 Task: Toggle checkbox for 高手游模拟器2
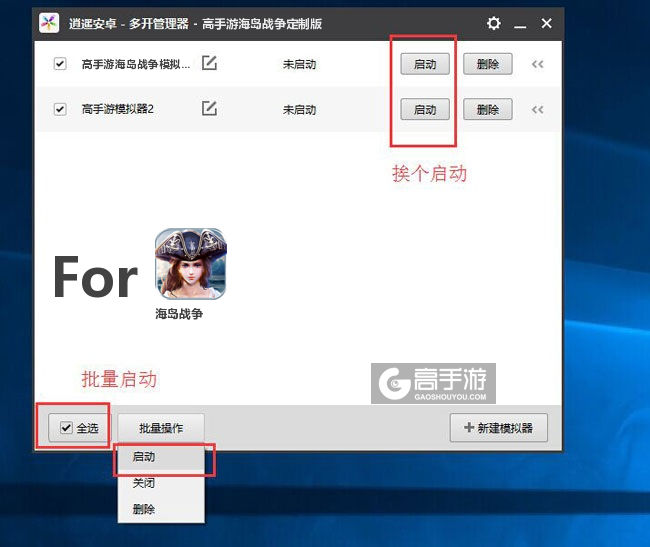pyautogui.click(x=60, y=109)
